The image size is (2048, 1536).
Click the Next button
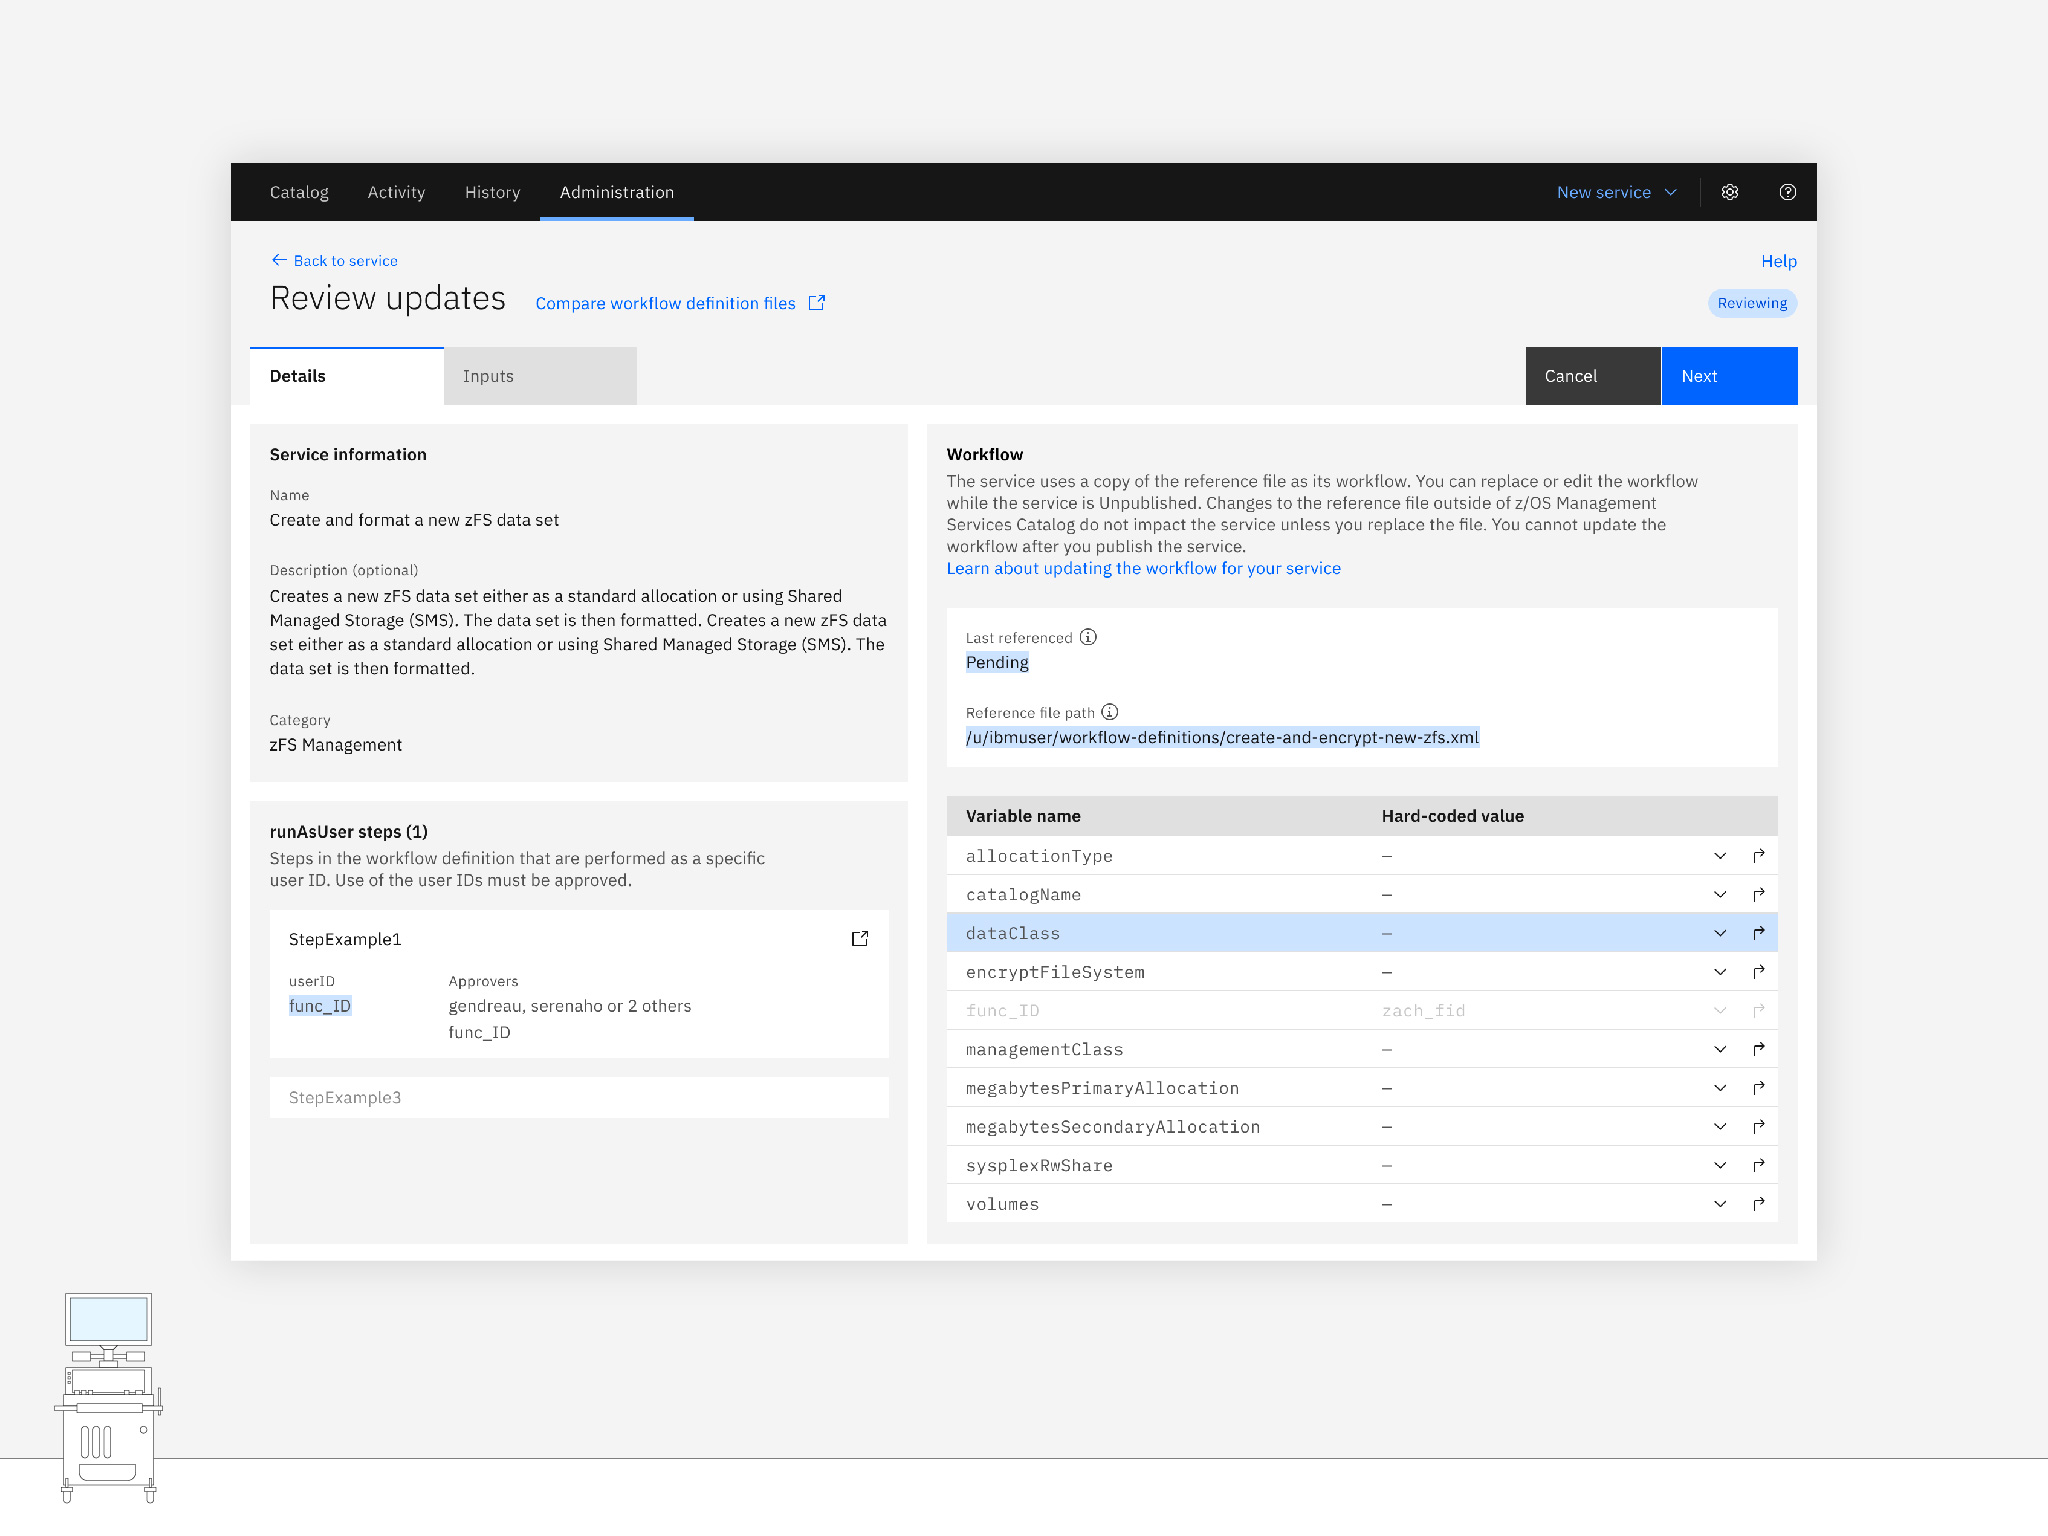tap(1730, 376)
